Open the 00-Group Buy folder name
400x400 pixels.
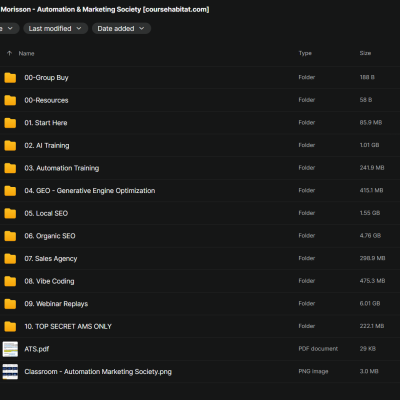tap(46, 78)
